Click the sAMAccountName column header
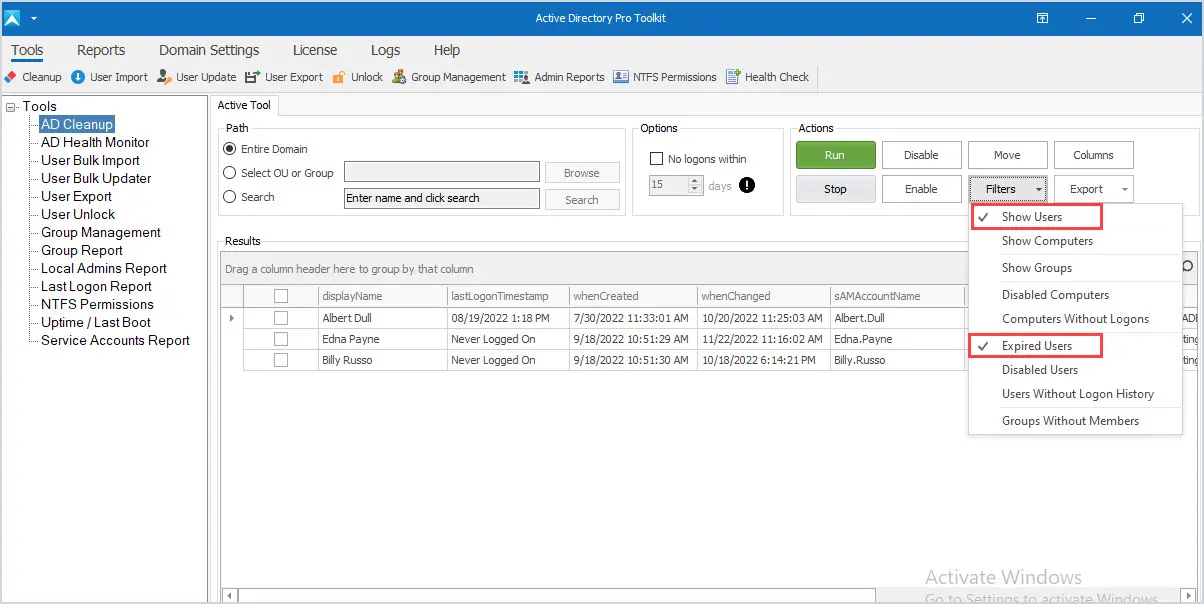The height and width of the screenshot is (604, 1204). coord(897,296)
